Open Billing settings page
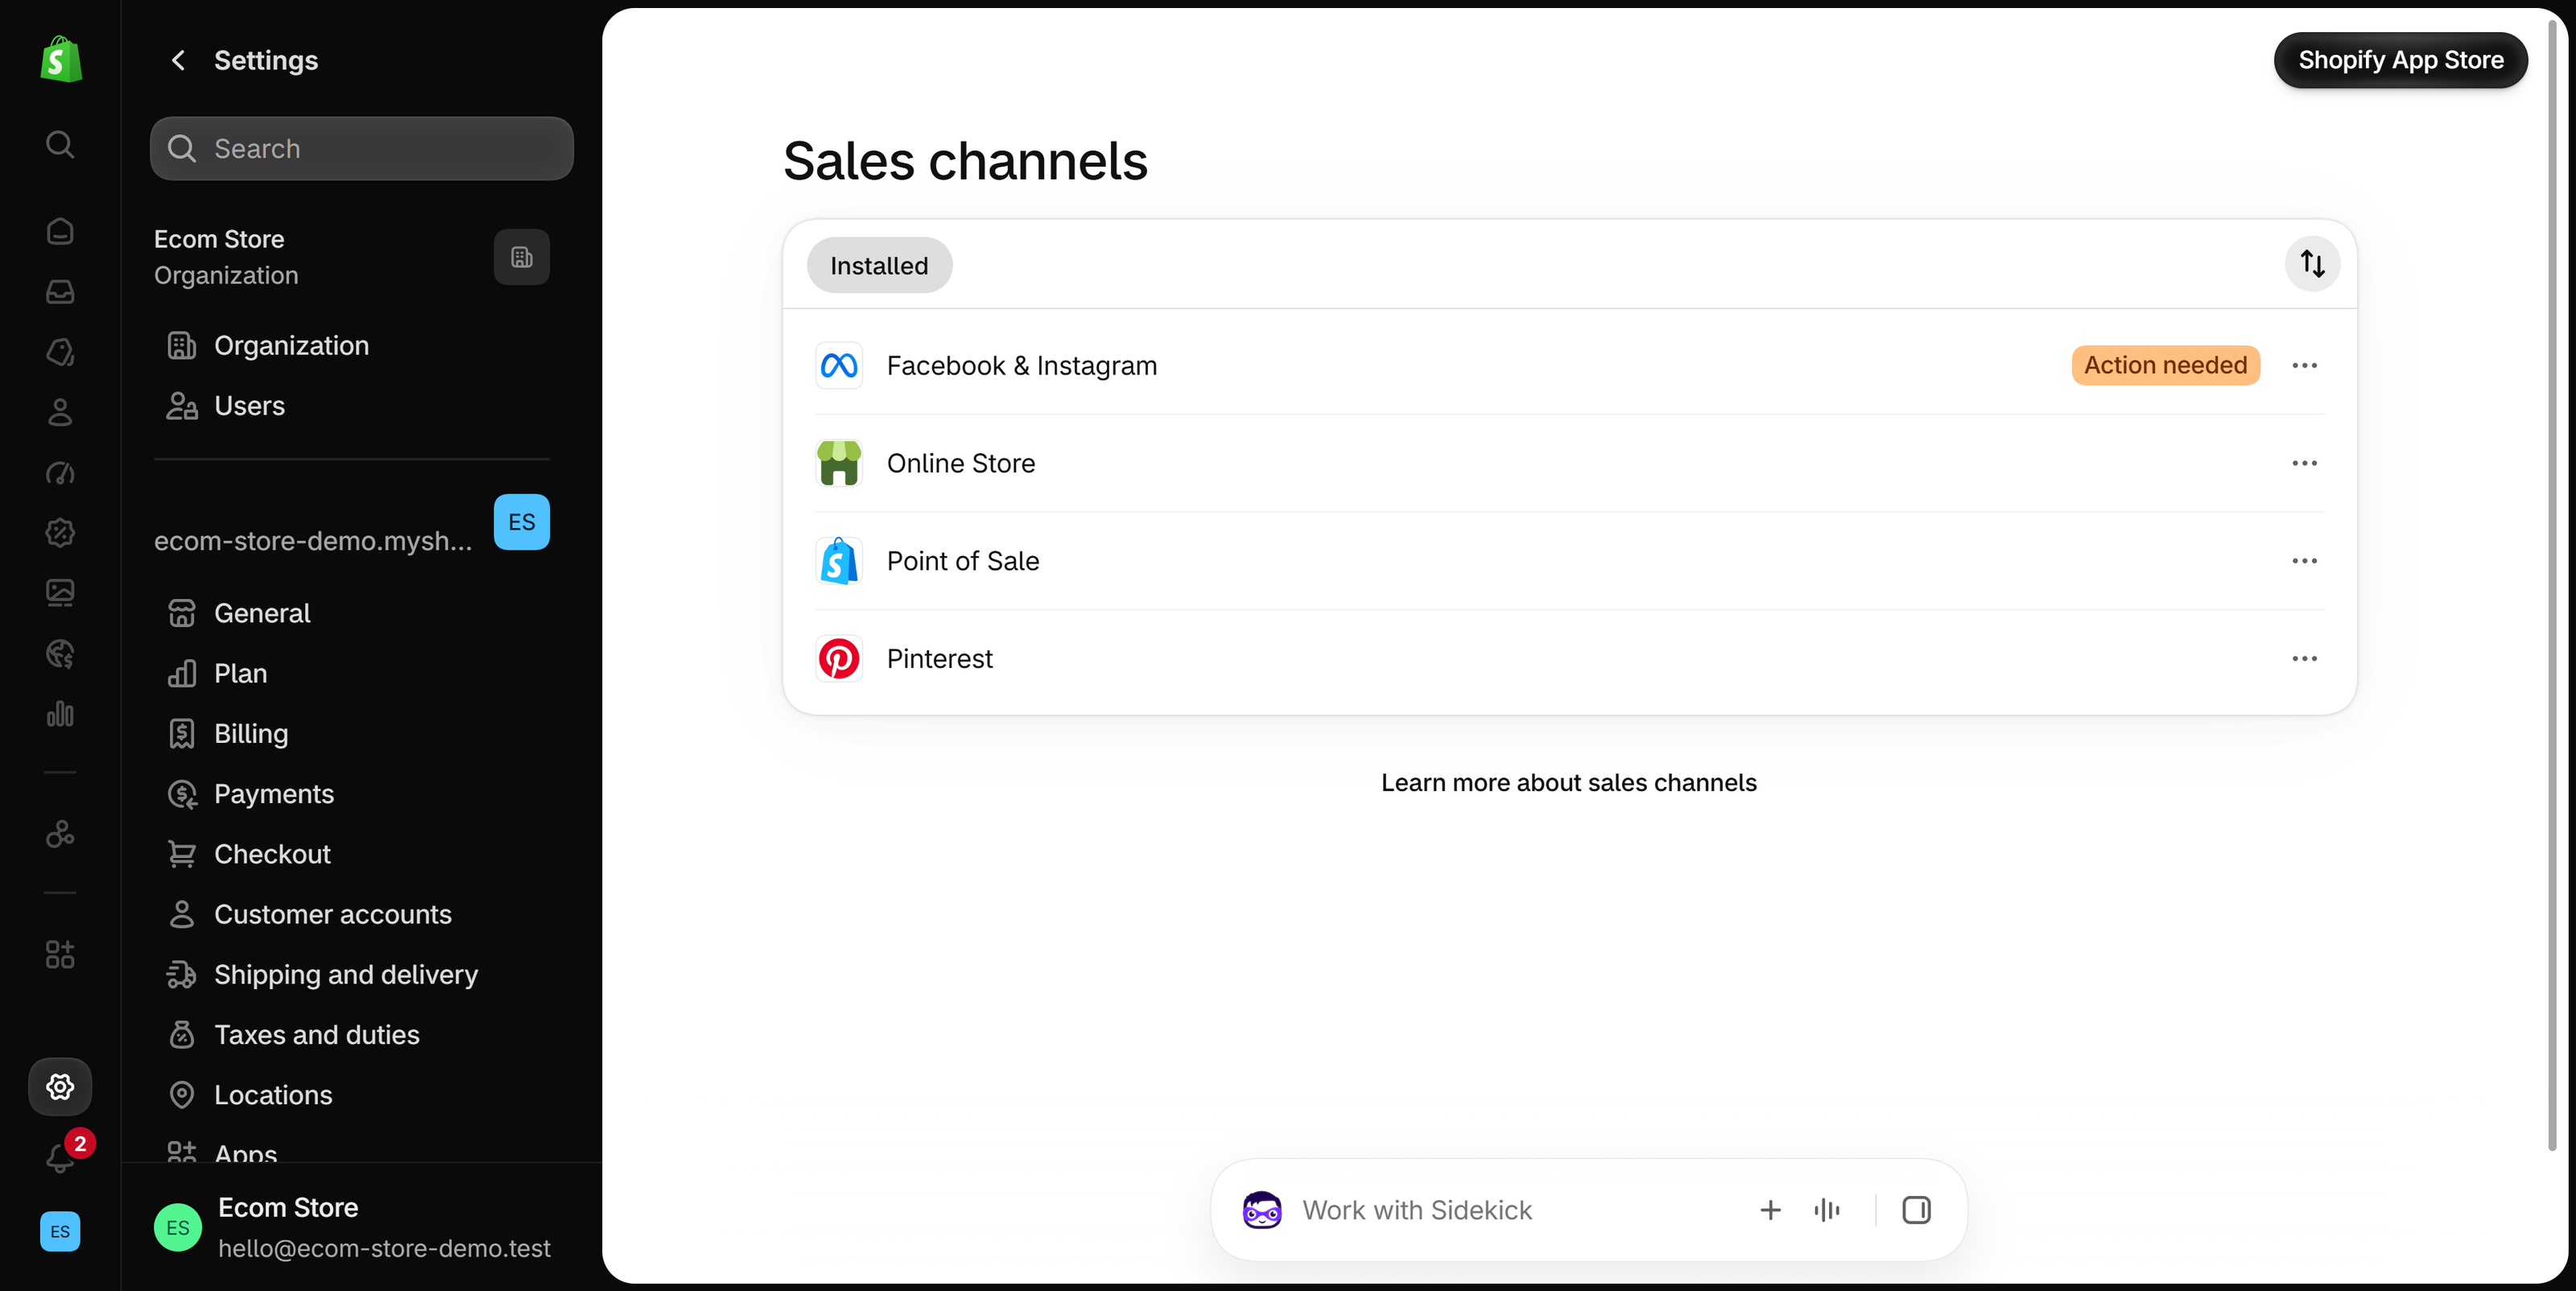Screen dimensions: 2576x1291 point(351,734)
